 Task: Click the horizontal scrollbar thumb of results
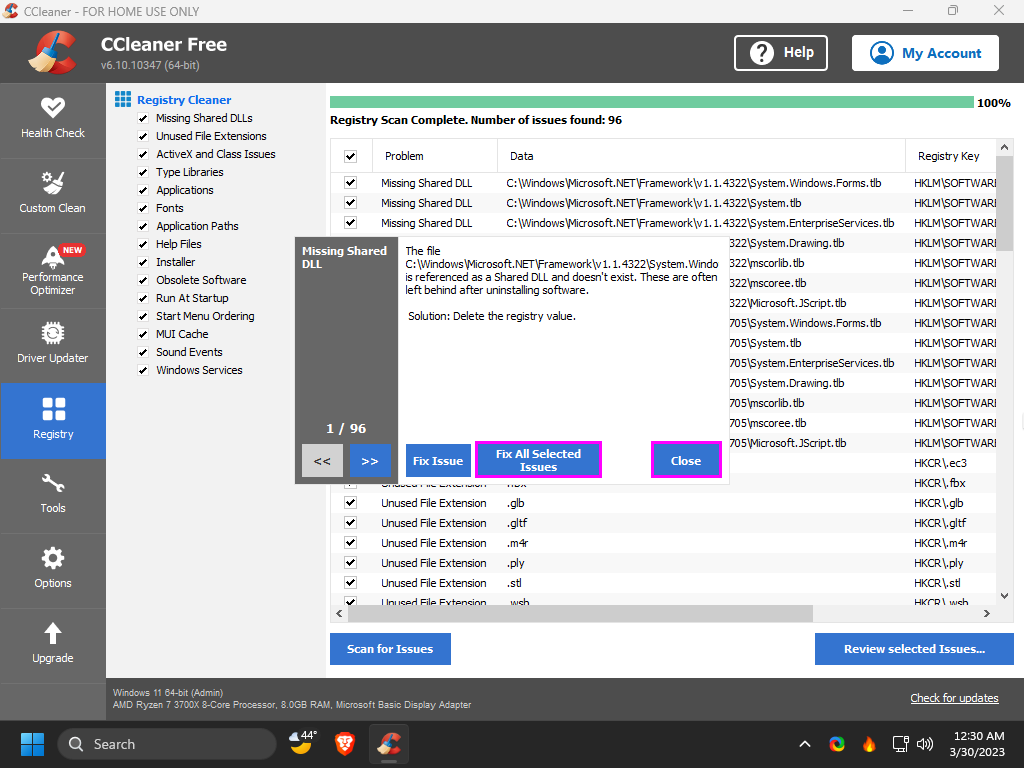coord(580,614)
